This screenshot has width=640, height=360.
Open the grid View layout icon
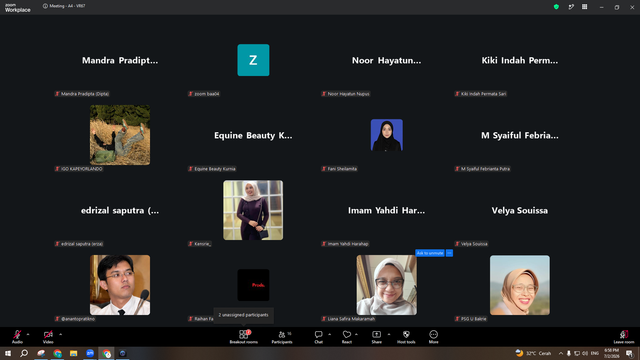[584, 7]
